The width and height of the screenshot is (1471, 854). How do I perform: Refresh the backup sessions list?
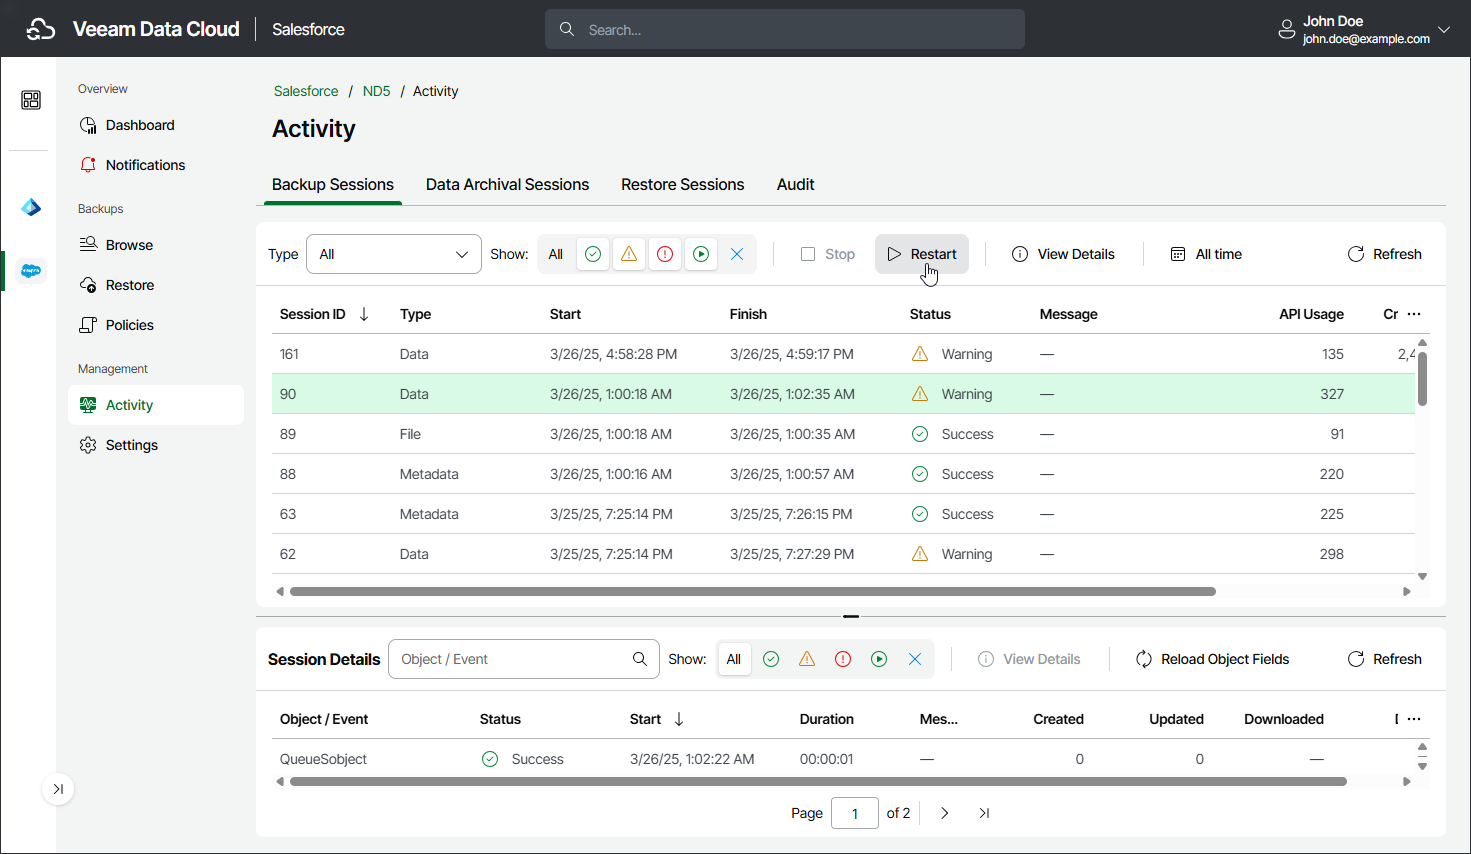click(1384, 254)
